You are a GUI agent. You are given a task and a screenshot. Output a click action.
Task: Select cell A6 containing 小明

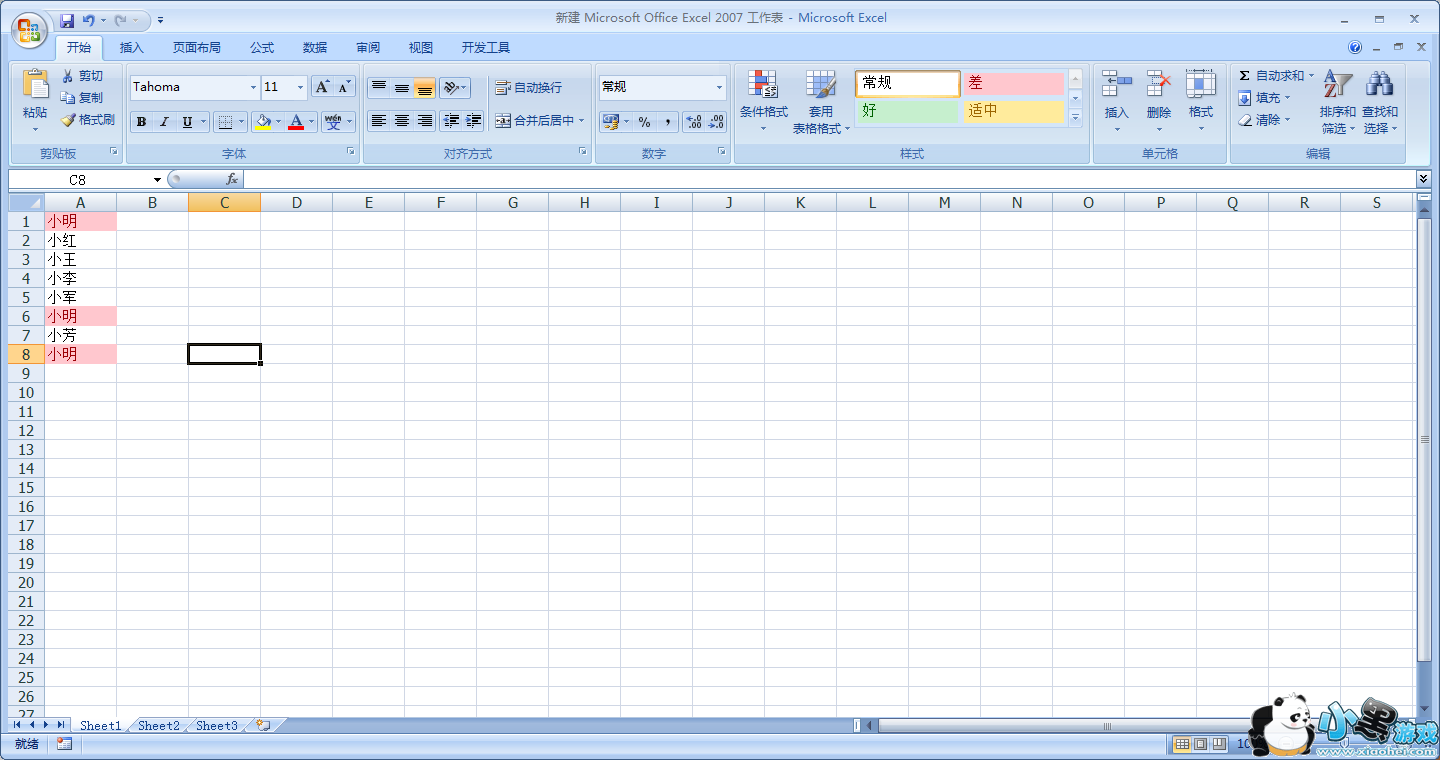(x=80, y=316)
